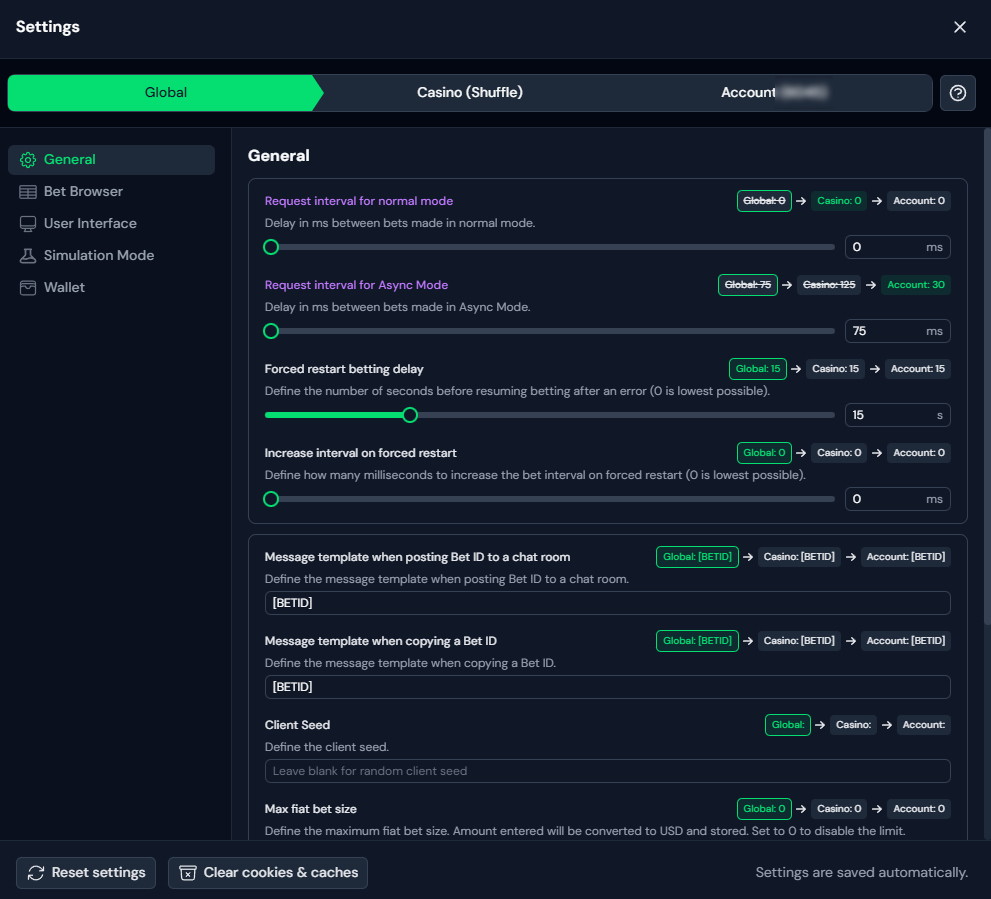Click the General gear icon in sidebar

pos(28,160)
